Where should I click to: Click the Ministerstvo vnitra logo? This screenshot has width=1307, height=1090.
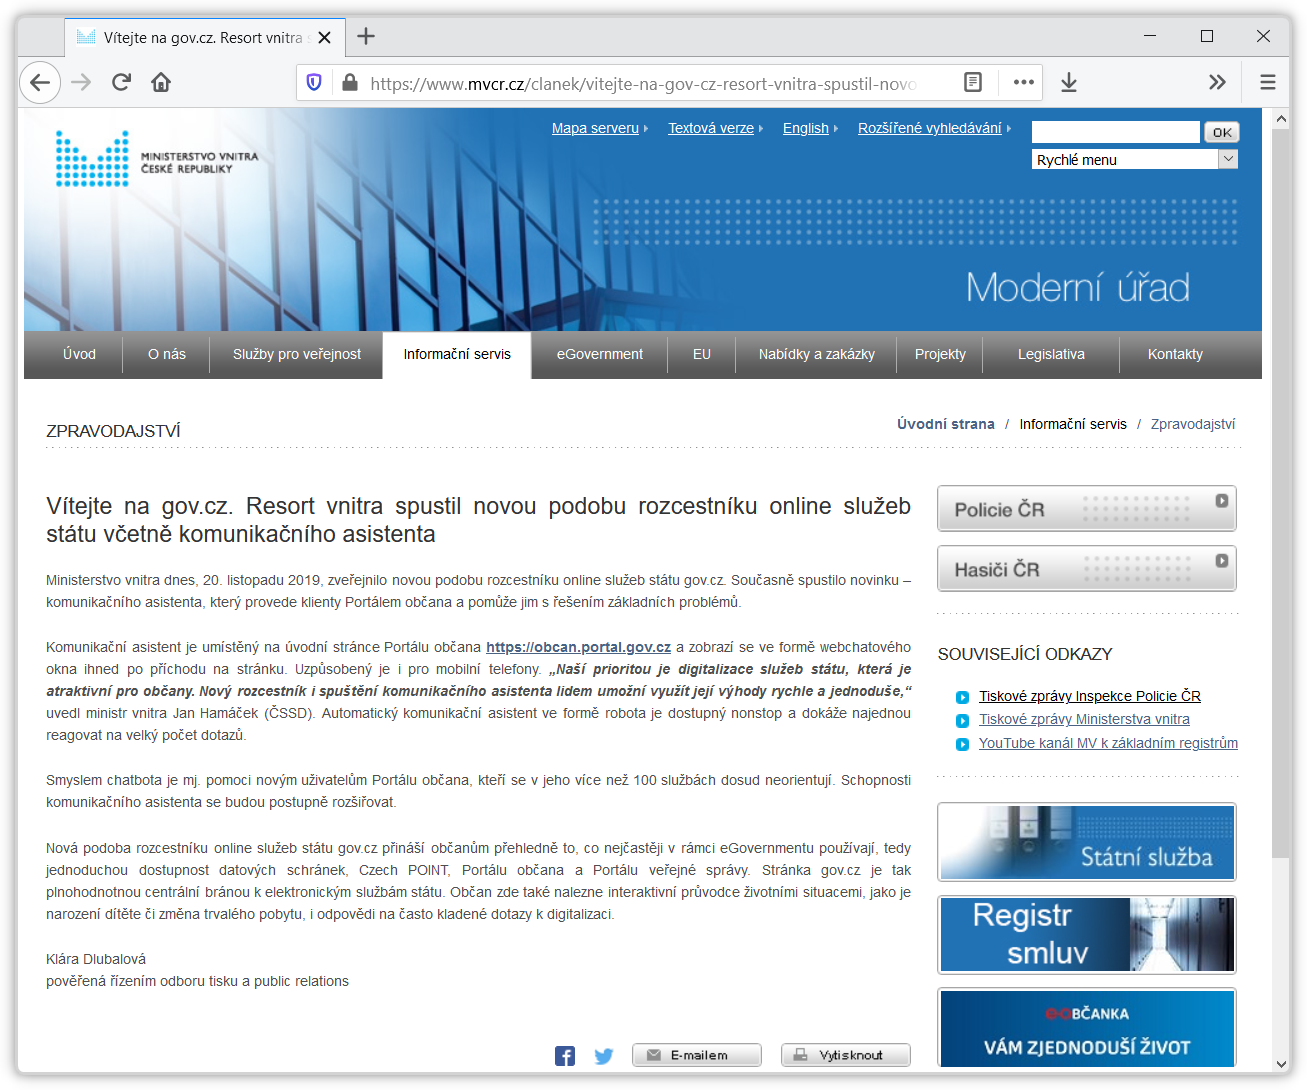coord(157,159)
